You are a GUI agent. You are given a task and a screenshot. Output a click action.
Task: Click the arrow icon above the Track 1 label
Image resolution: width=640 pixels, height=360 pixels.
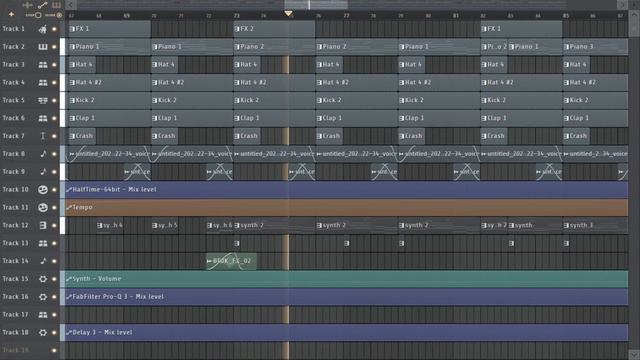tap(11, 15)
